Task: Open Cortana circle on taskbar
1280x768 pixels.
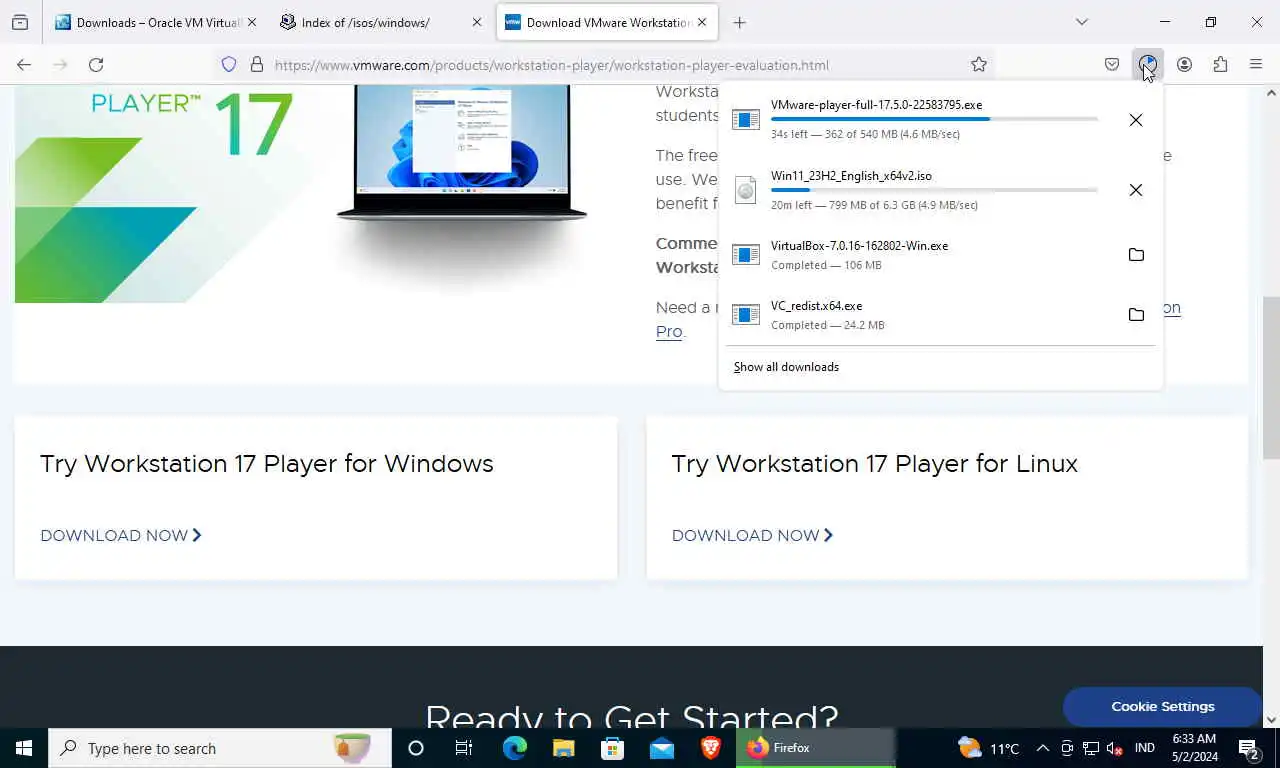Action: [416, 748]
